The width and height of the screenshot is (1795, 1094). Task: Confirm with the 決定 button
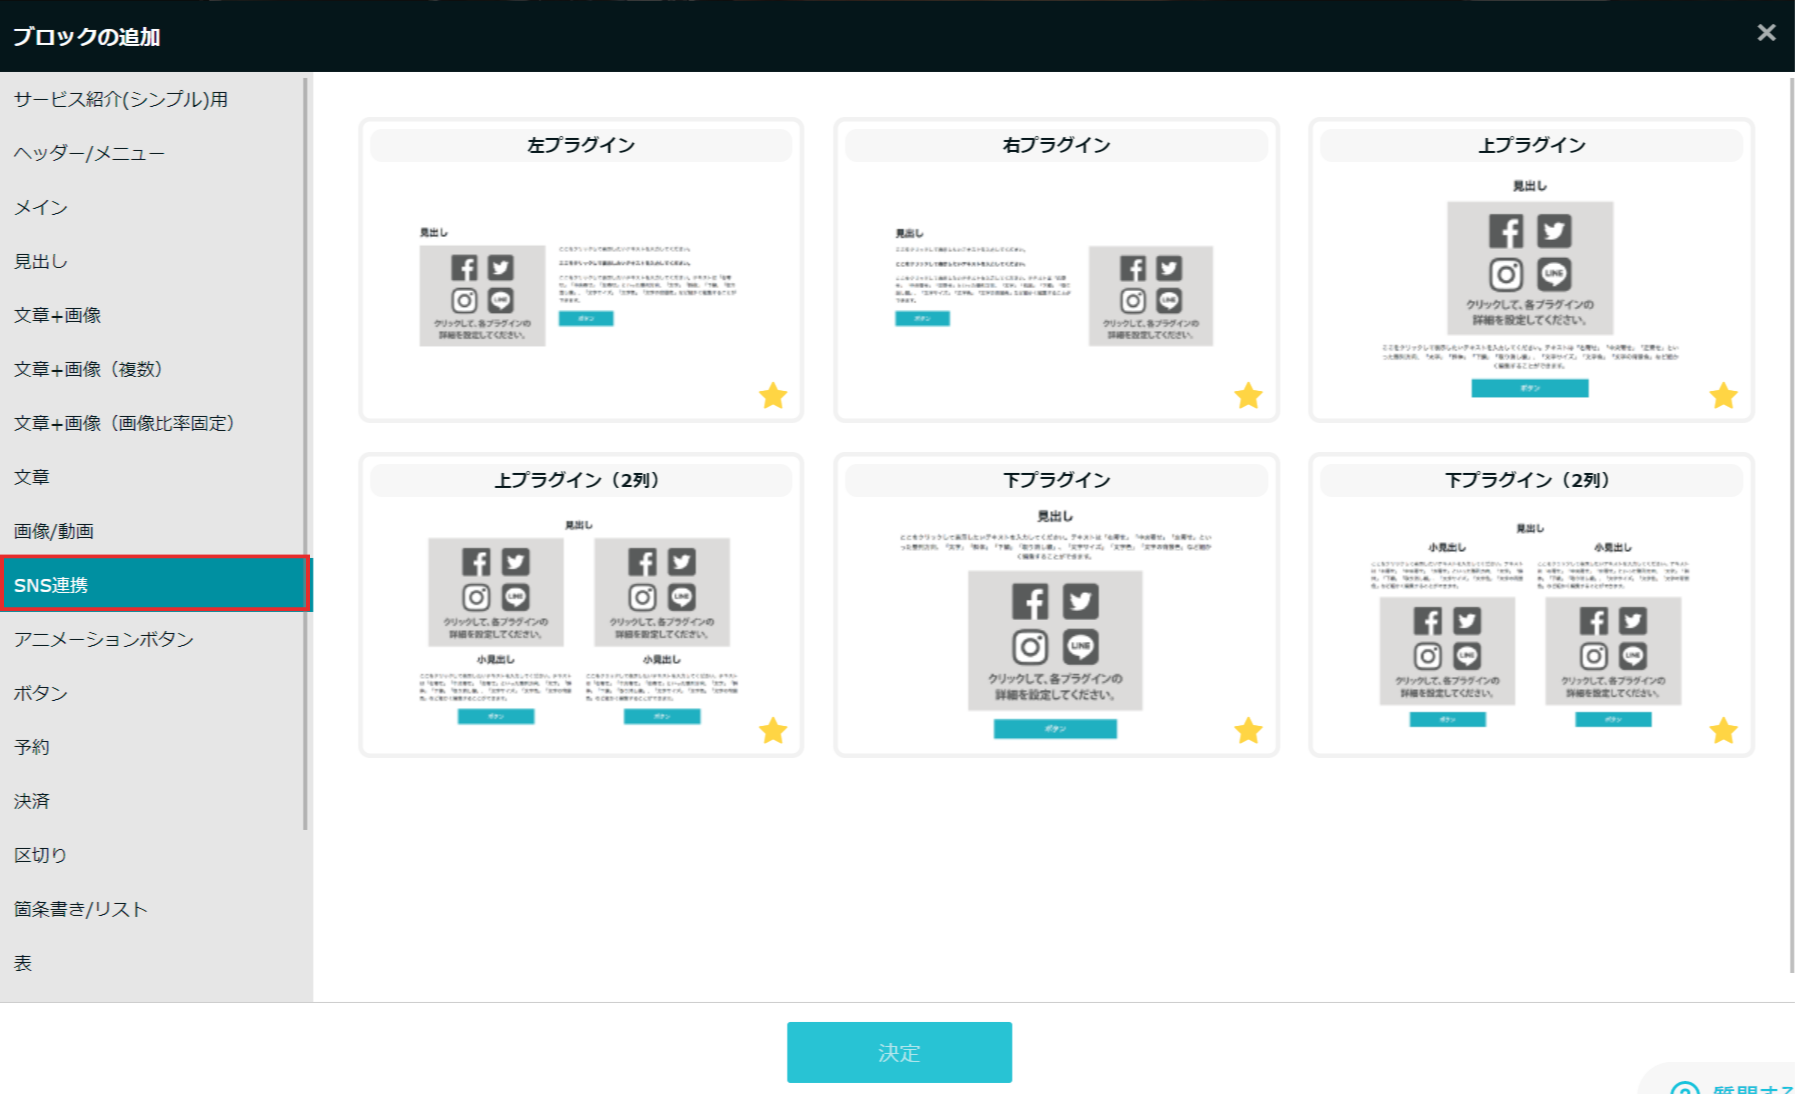[899, 1052]
